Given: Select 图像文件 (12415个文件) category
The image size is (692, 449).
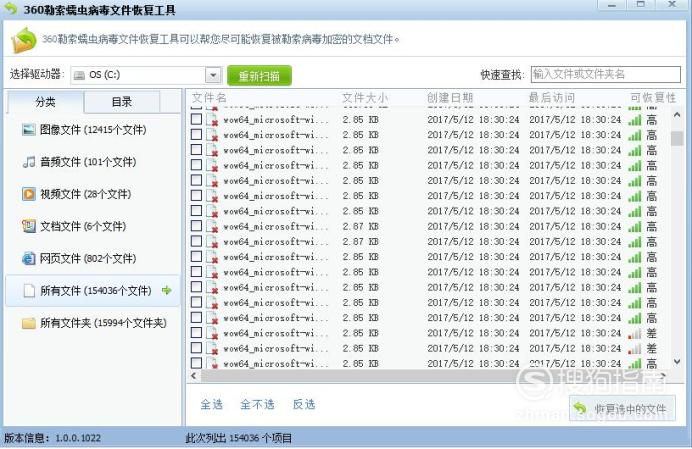Looking at the screenshot, I should tap(93, 130).
